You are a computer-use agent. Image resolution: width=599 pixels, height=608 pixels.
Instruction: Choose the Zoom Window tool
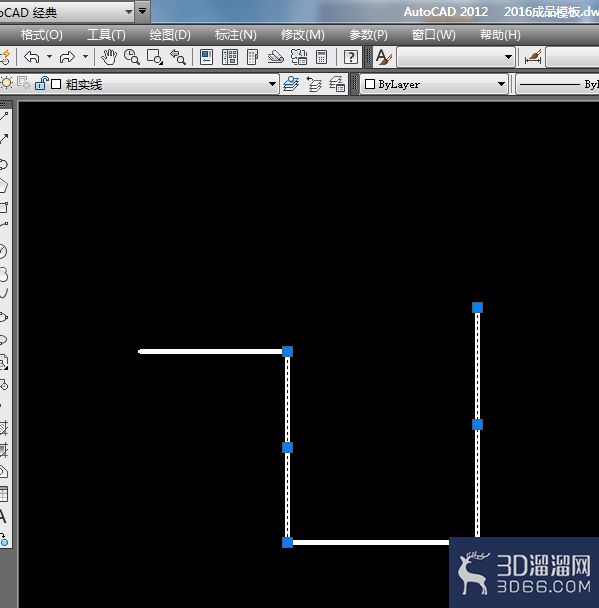155,57
